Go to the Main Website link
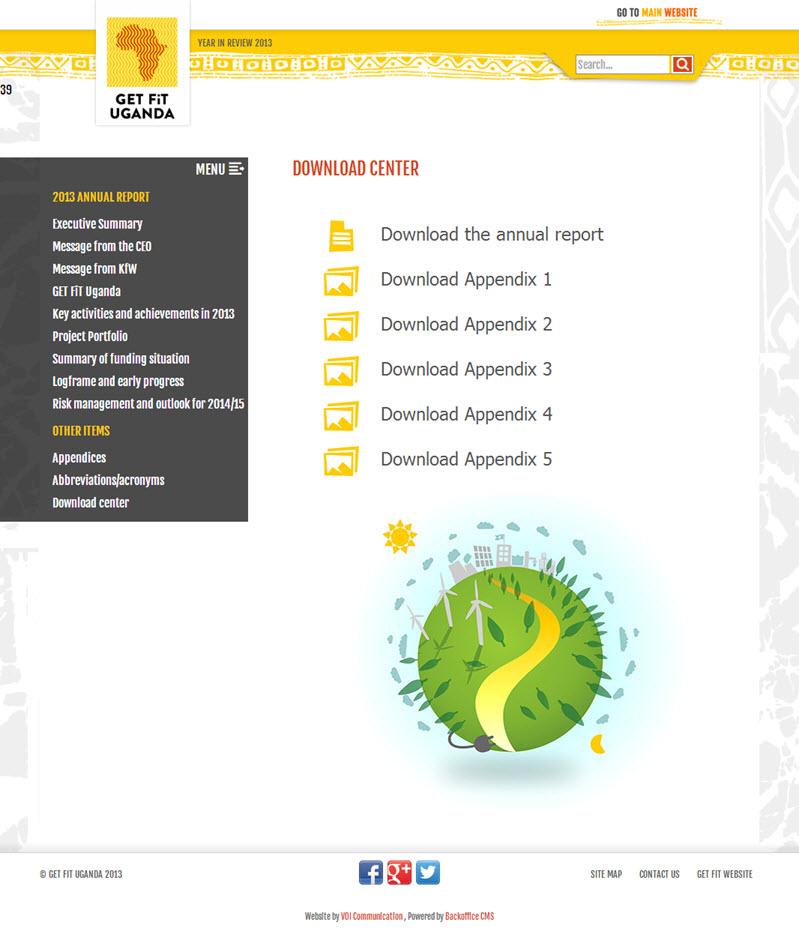Image resolution: width=799 pixels, height=937 pixels. pos(657,13)
